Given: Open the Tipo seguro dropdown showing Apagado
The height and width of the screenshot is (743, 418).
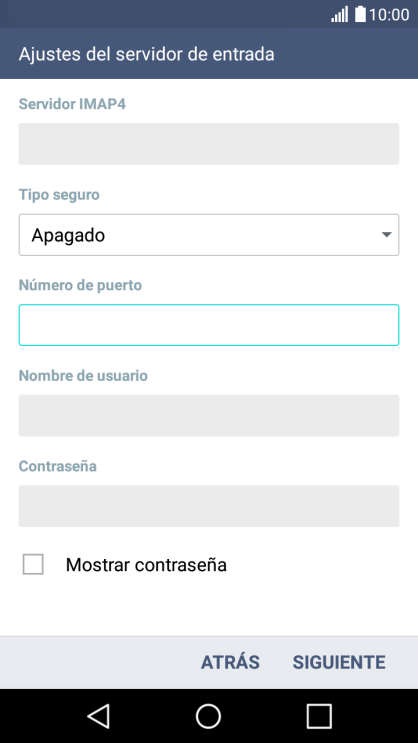Looking at the screenshot, I should 209,235.
